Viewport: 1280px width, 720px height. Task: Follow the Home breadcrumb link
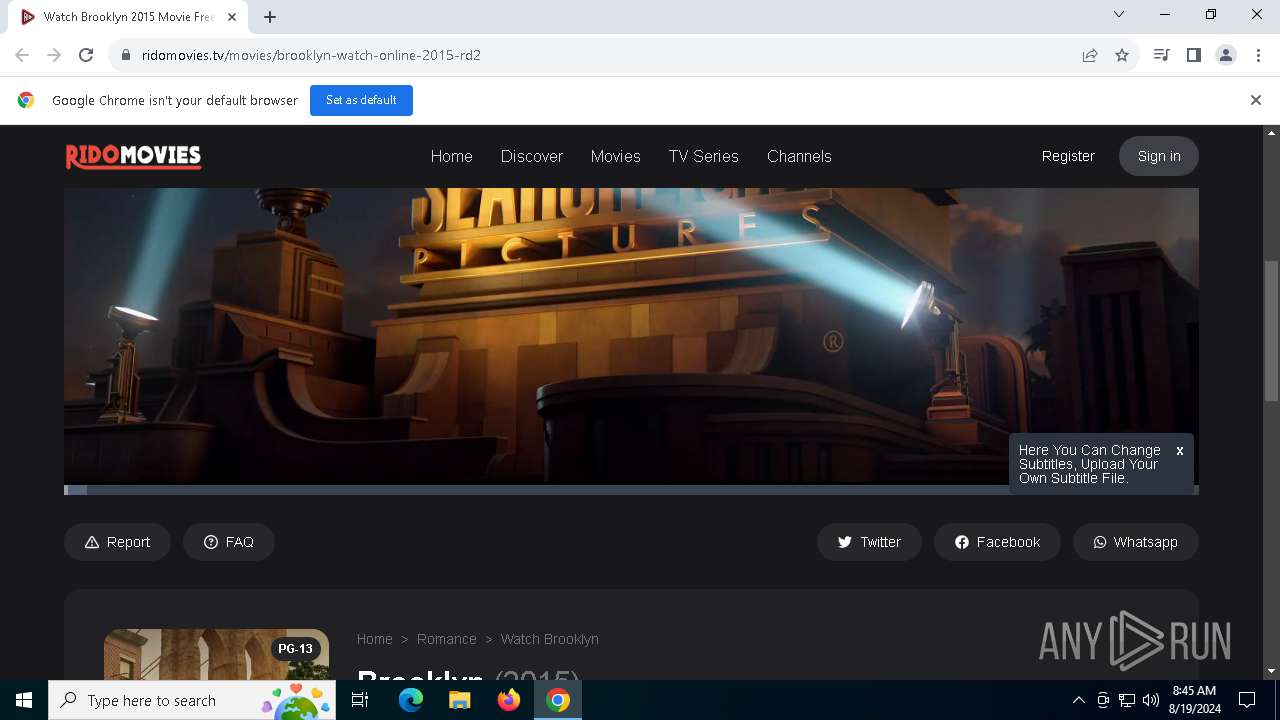(374, 639)
